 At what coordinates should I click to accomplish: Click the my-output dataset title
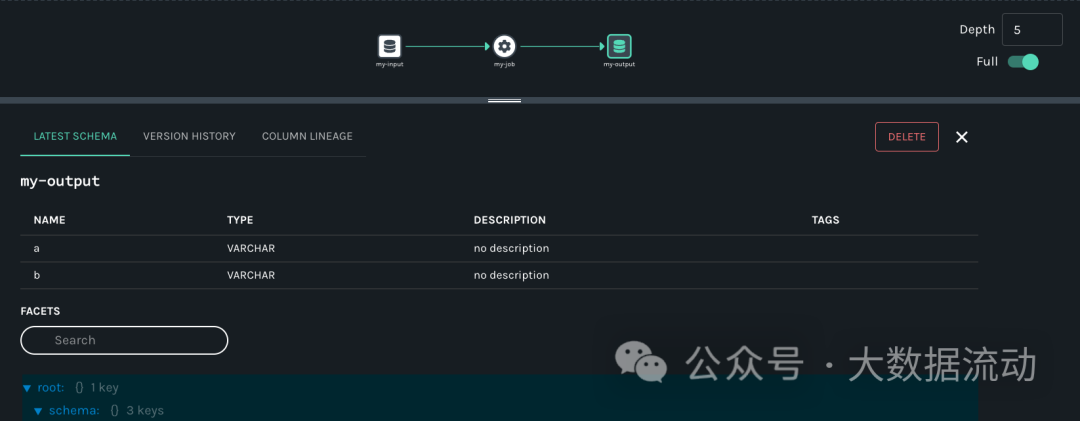pos(61,182)
